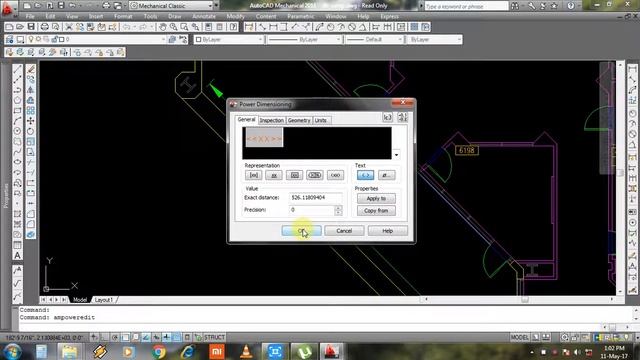640x360 pixels.
Task: Toggle the <> dimension text button
Action: 365,175
